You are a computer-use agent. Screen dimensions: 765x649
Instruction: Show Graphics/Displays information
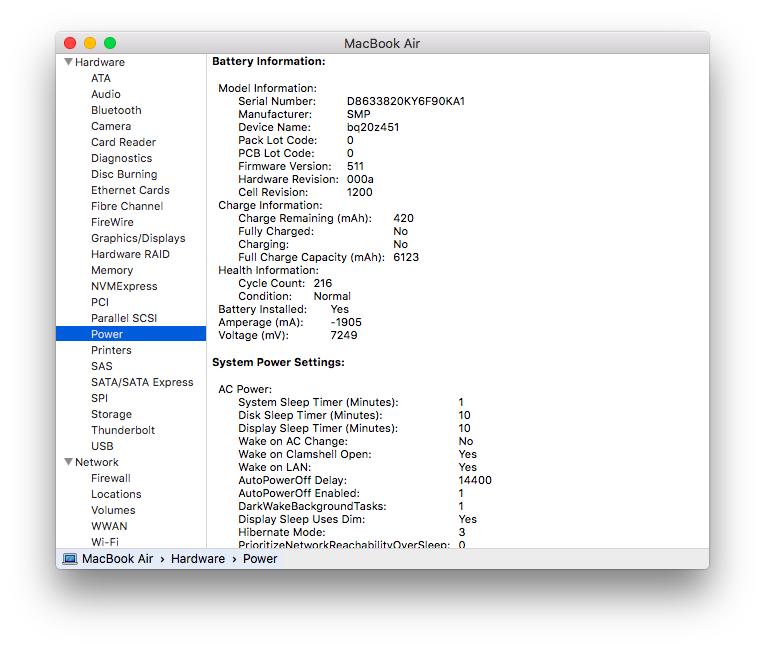[138, 238]
